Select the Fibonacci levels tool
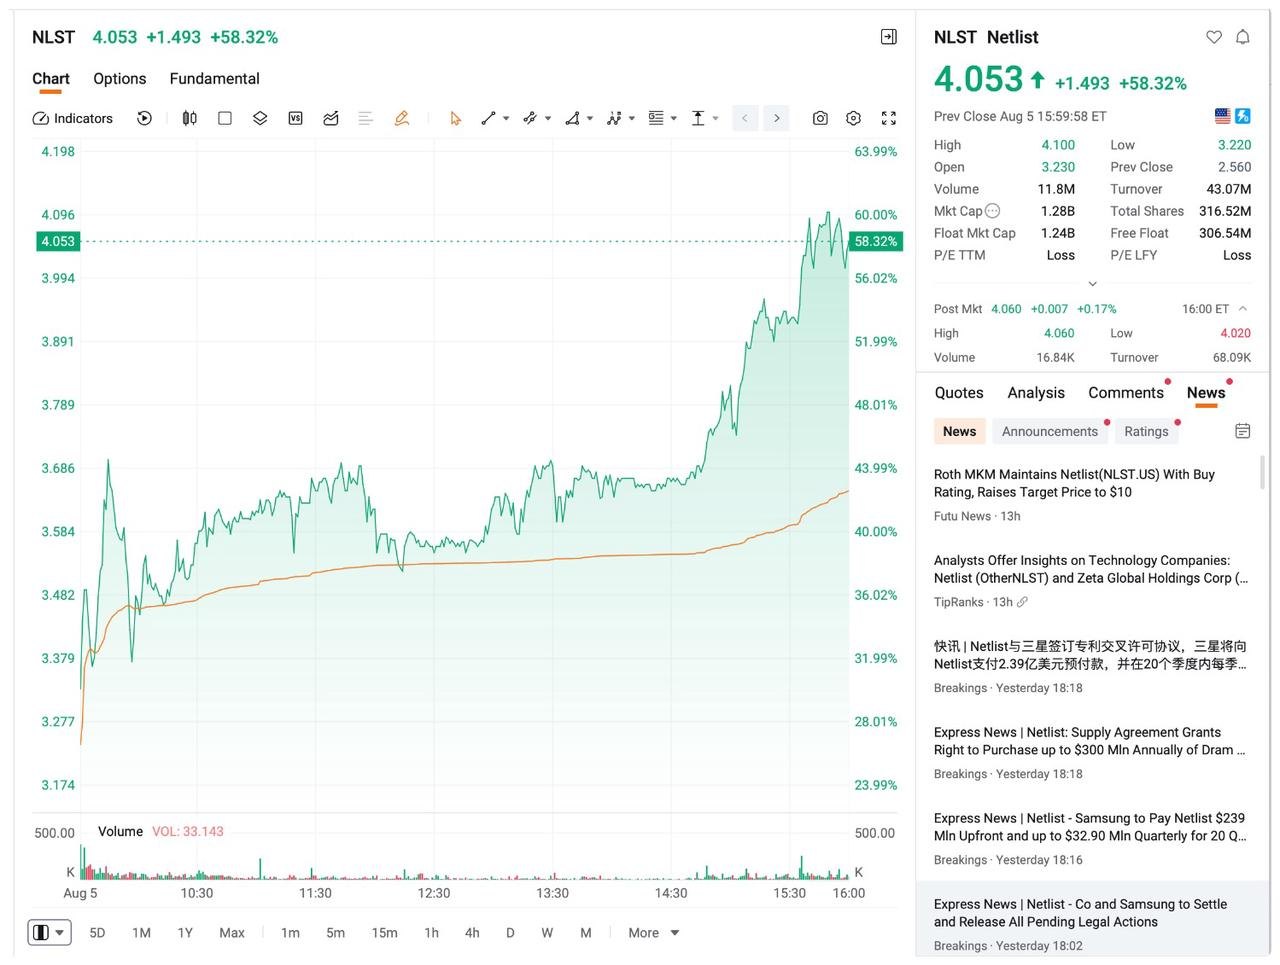Image resolution: width=1280 pixels, height=965 pixels. coord(656,118)
